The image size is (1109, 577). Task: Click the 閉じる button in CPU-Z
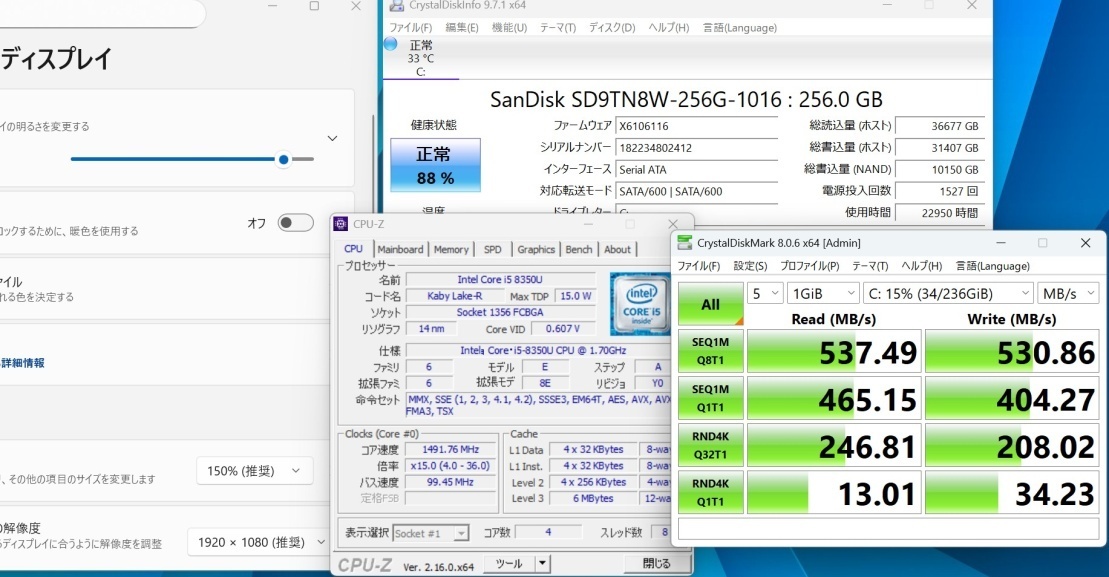pos(656,563)
